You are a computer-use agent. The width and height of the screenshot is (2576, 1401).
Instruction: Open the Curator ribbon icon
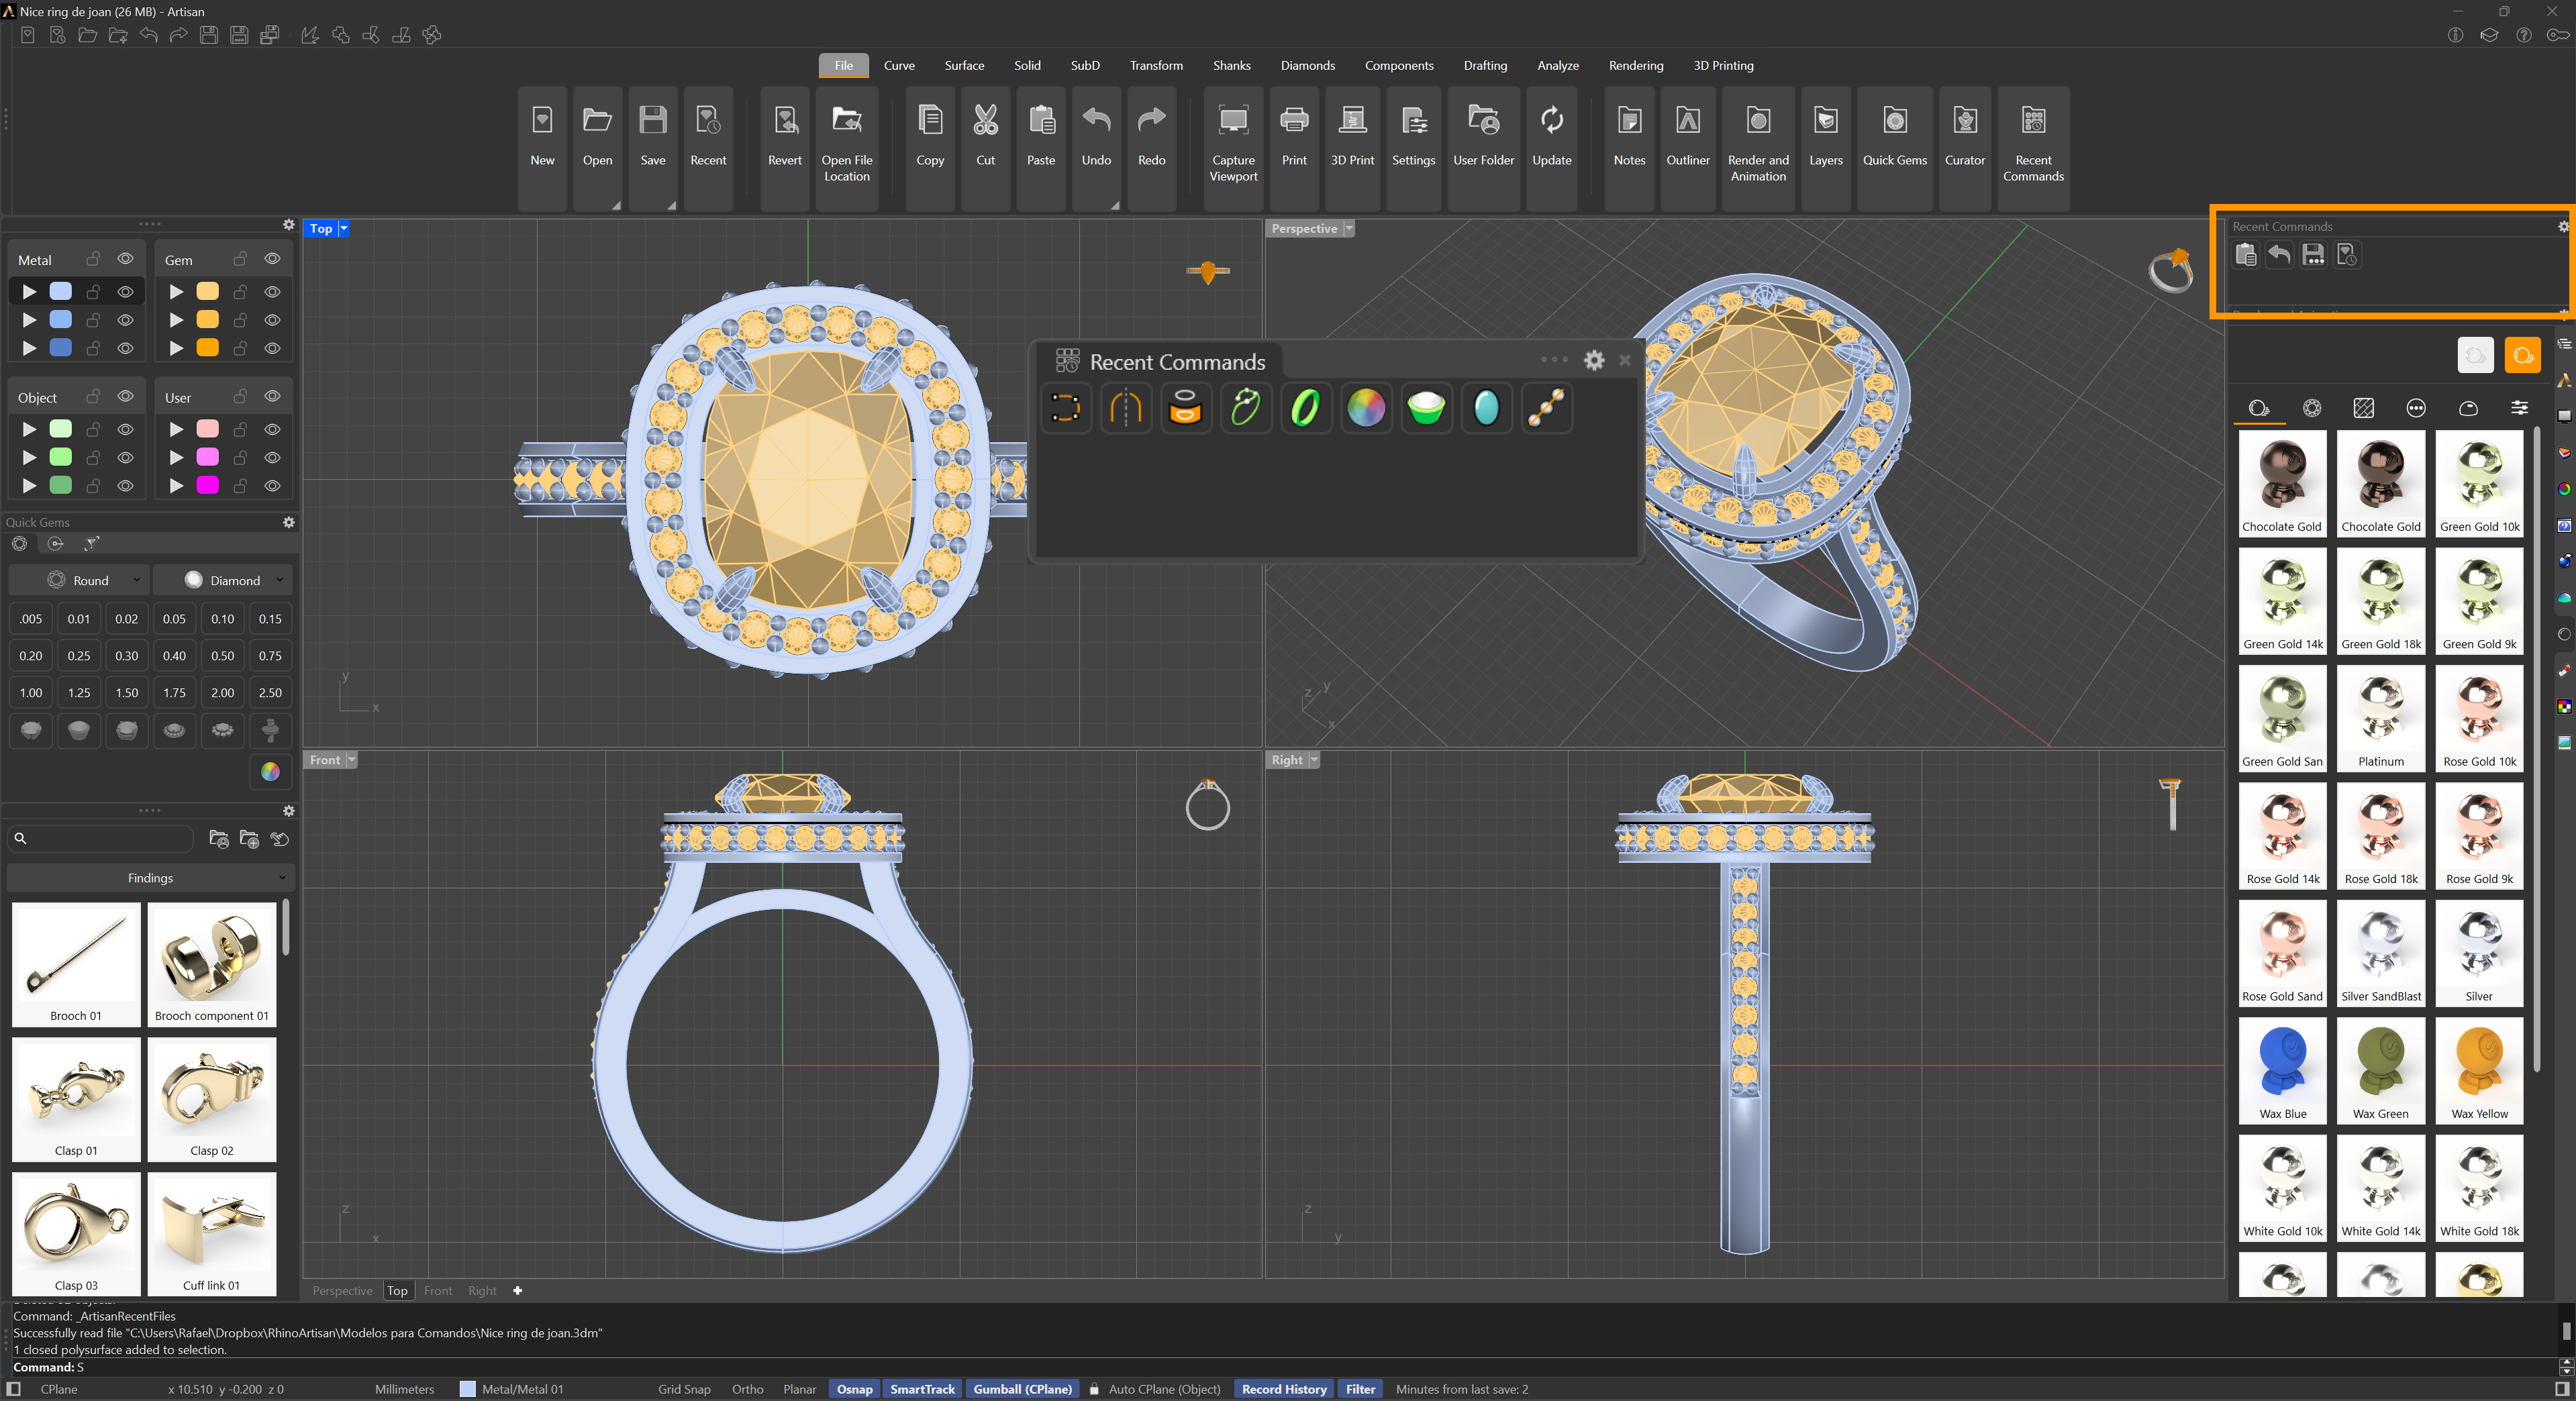coord(1965,121)
